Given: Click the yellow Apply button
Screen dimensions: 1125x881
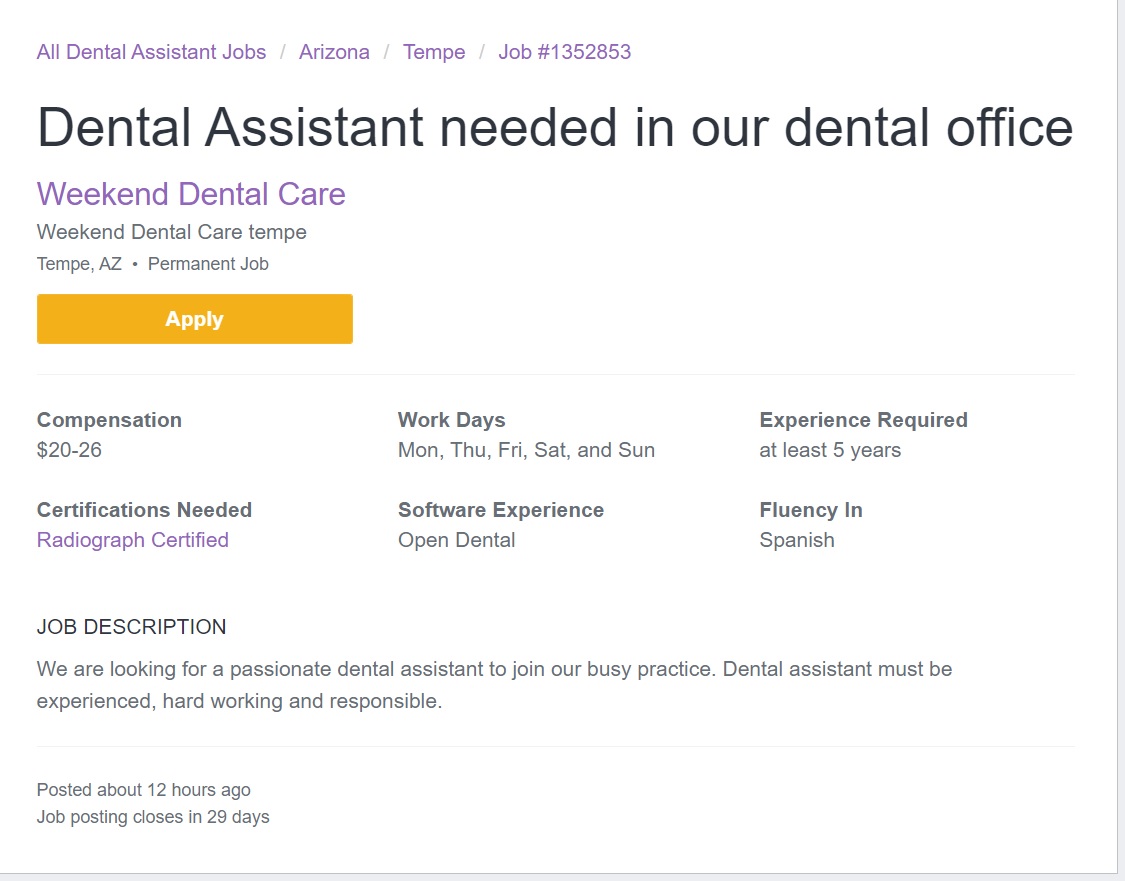Looking at the screenshot, I should 194,319.
